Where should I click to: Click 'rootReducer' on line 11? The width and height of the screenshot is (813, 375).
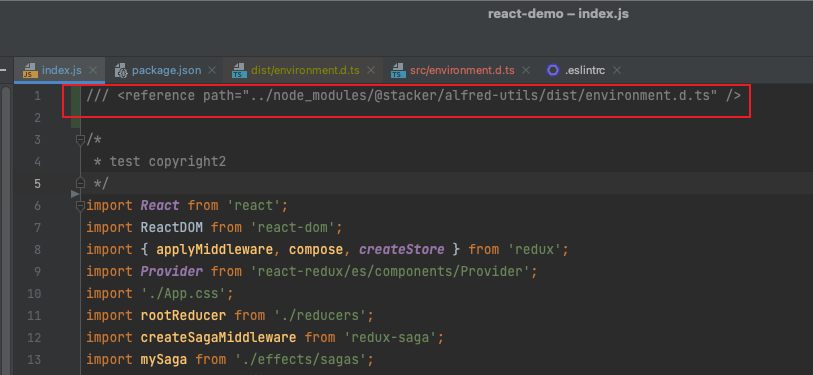(183, 315)
